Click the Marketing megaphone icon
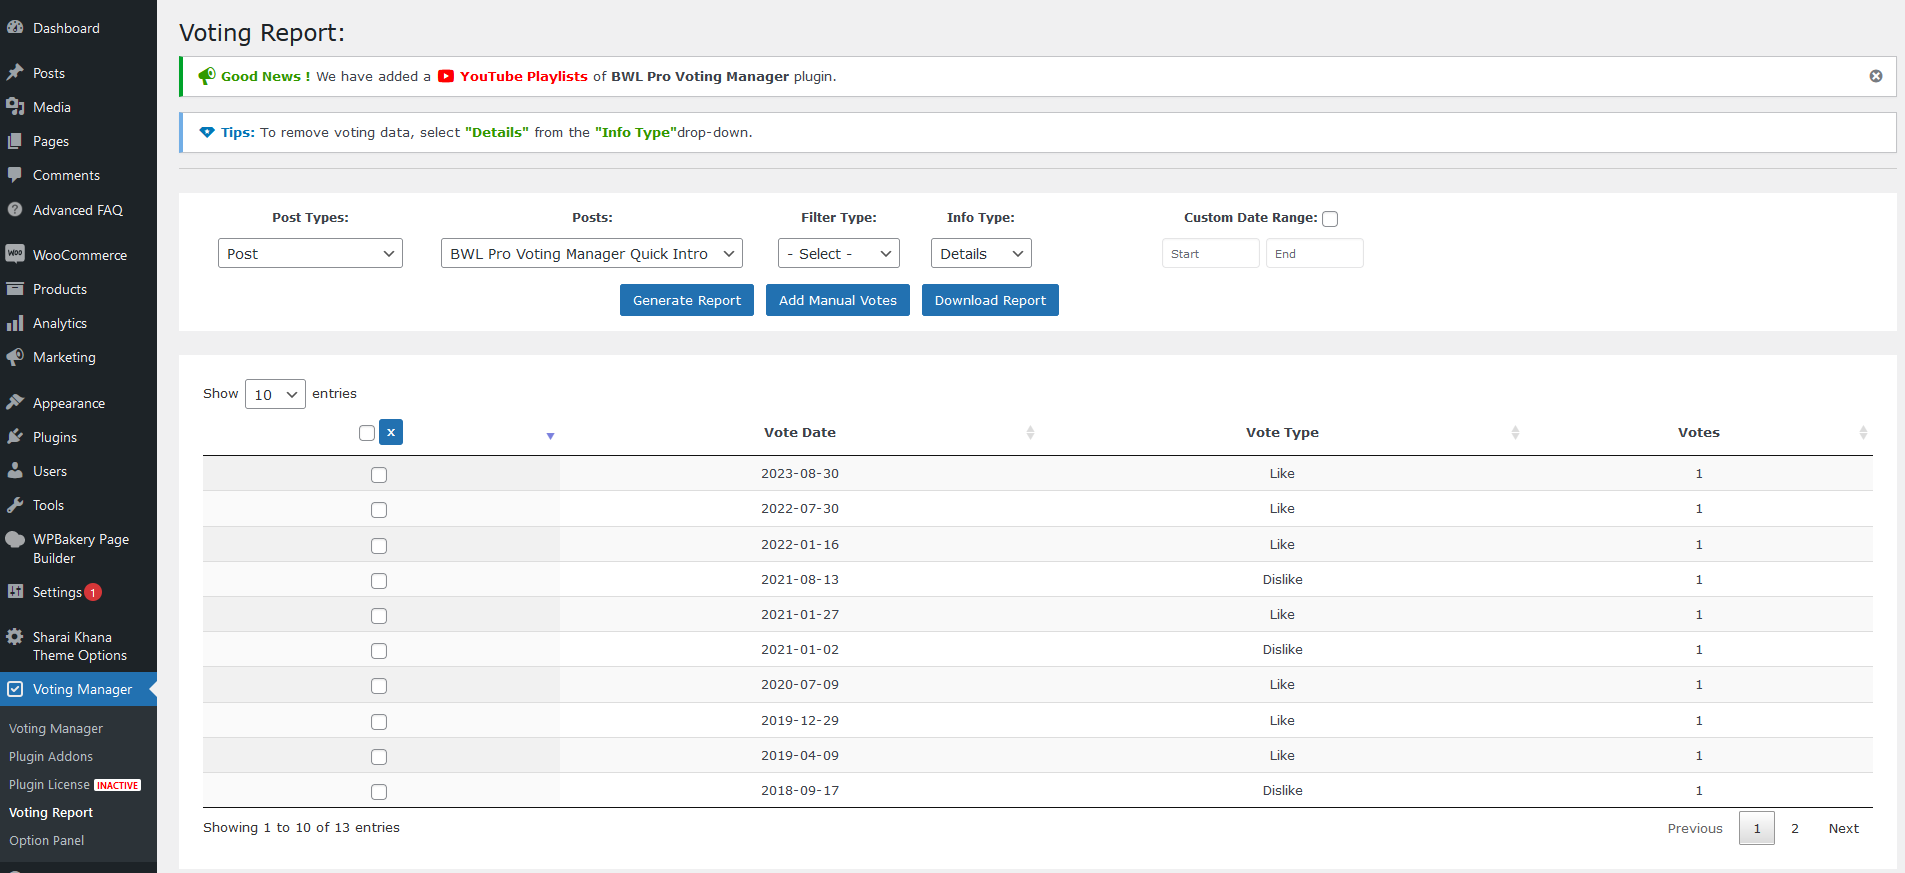This screenshot has height=873, width=1905. coord(15,357)
